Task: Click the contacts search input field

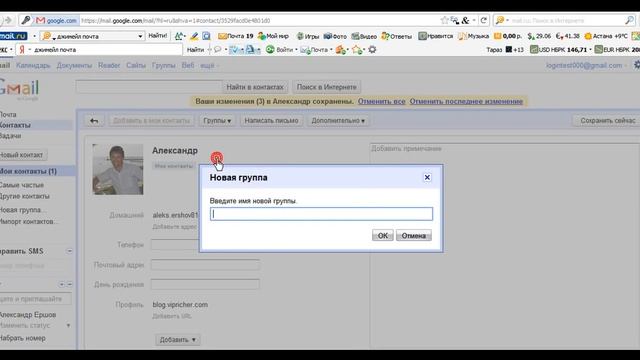Action: click(x=149, y=87)
